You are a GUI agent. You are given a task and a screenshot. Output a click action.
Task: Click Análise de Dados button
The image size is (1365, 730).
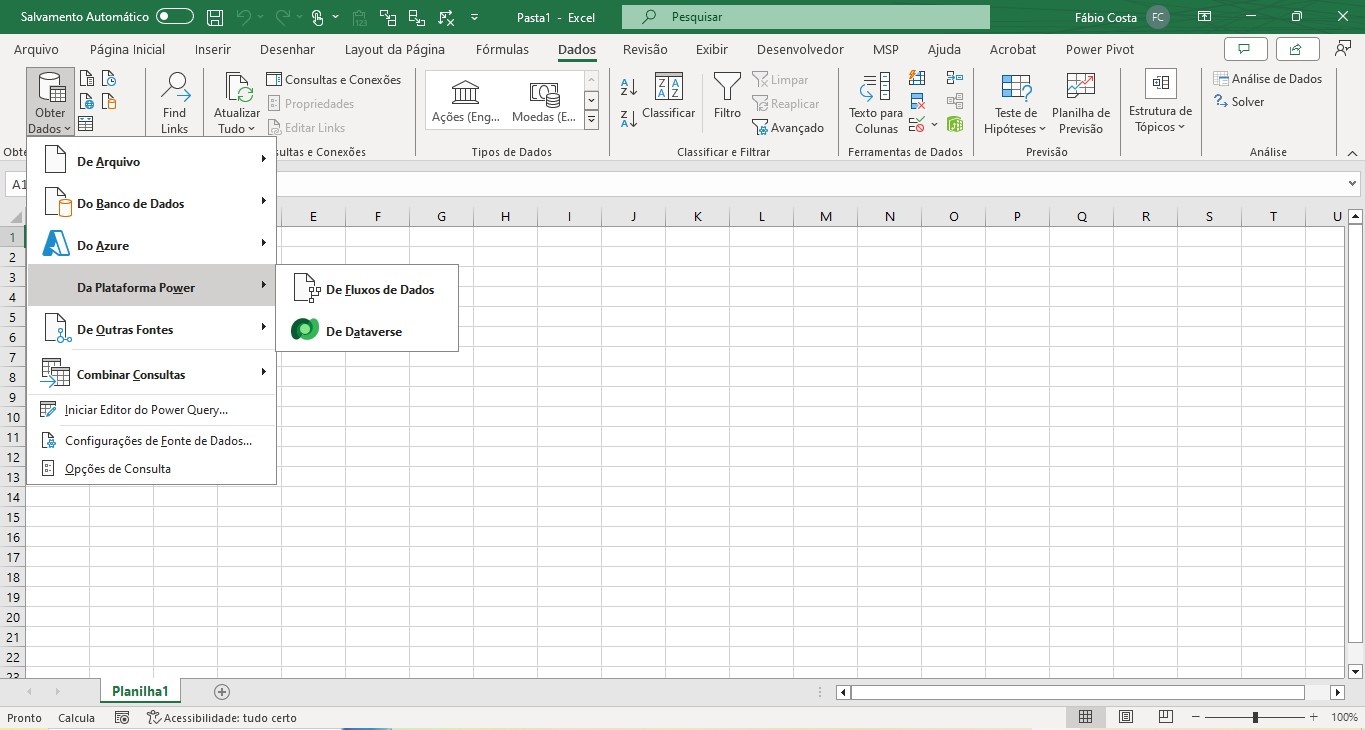1268,79
